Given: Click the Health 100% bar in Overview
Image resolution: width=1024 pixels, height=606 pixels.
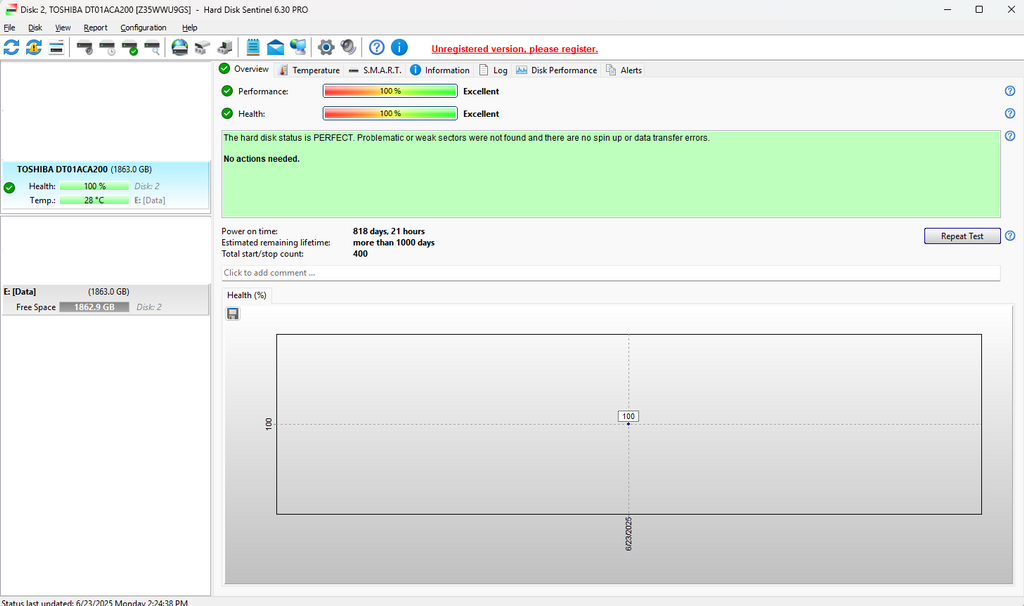Looking at the screenshot, I should point(390,113).
